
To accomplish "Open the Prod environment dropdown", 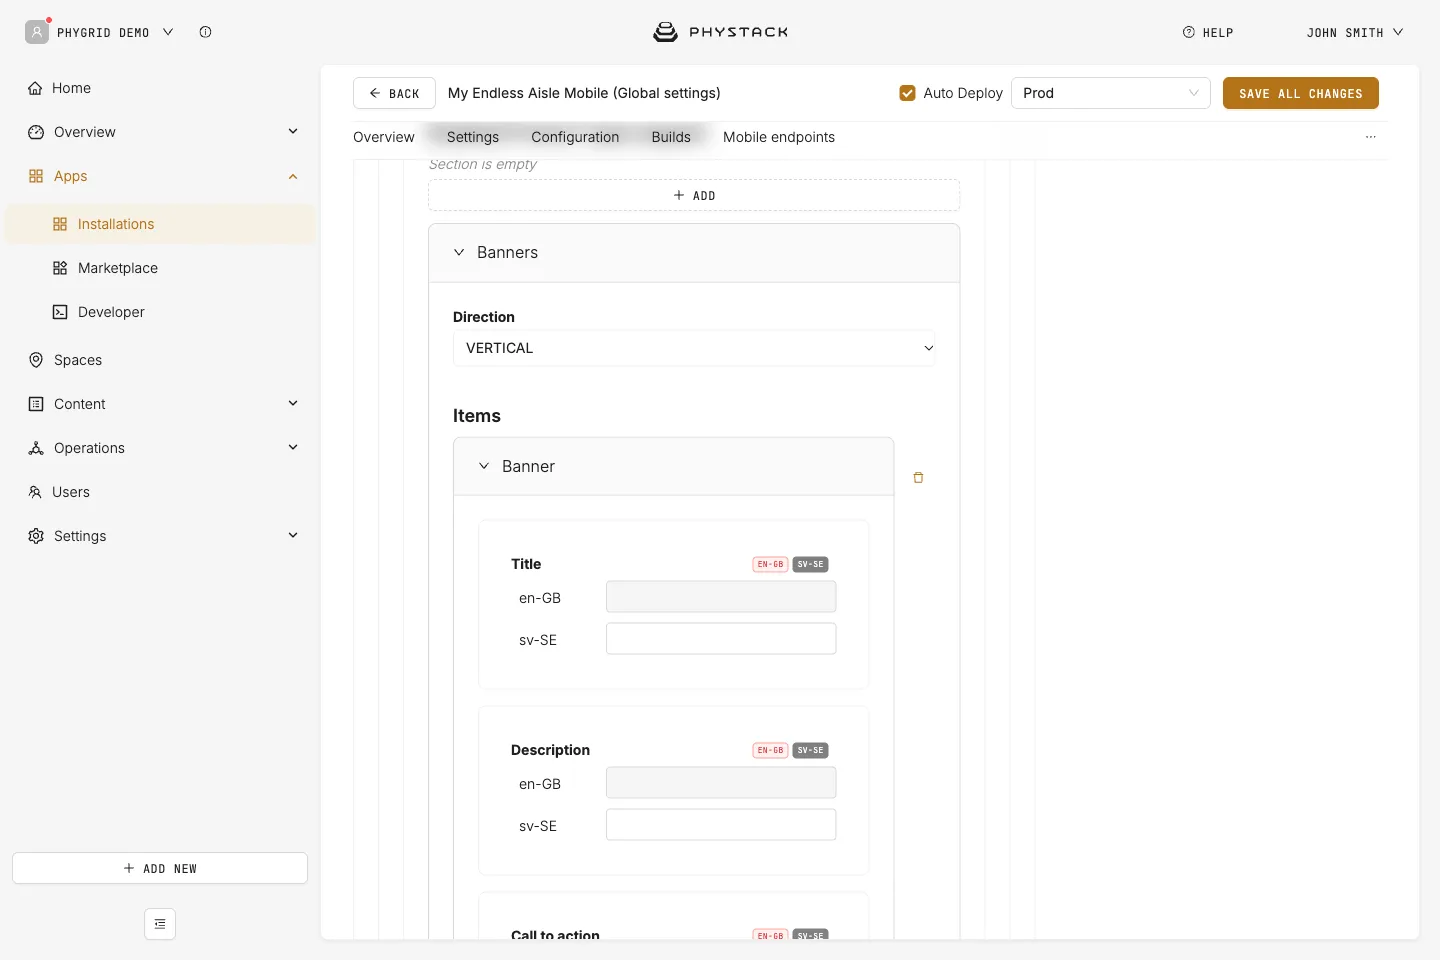I will click(x=1111, y=93).
